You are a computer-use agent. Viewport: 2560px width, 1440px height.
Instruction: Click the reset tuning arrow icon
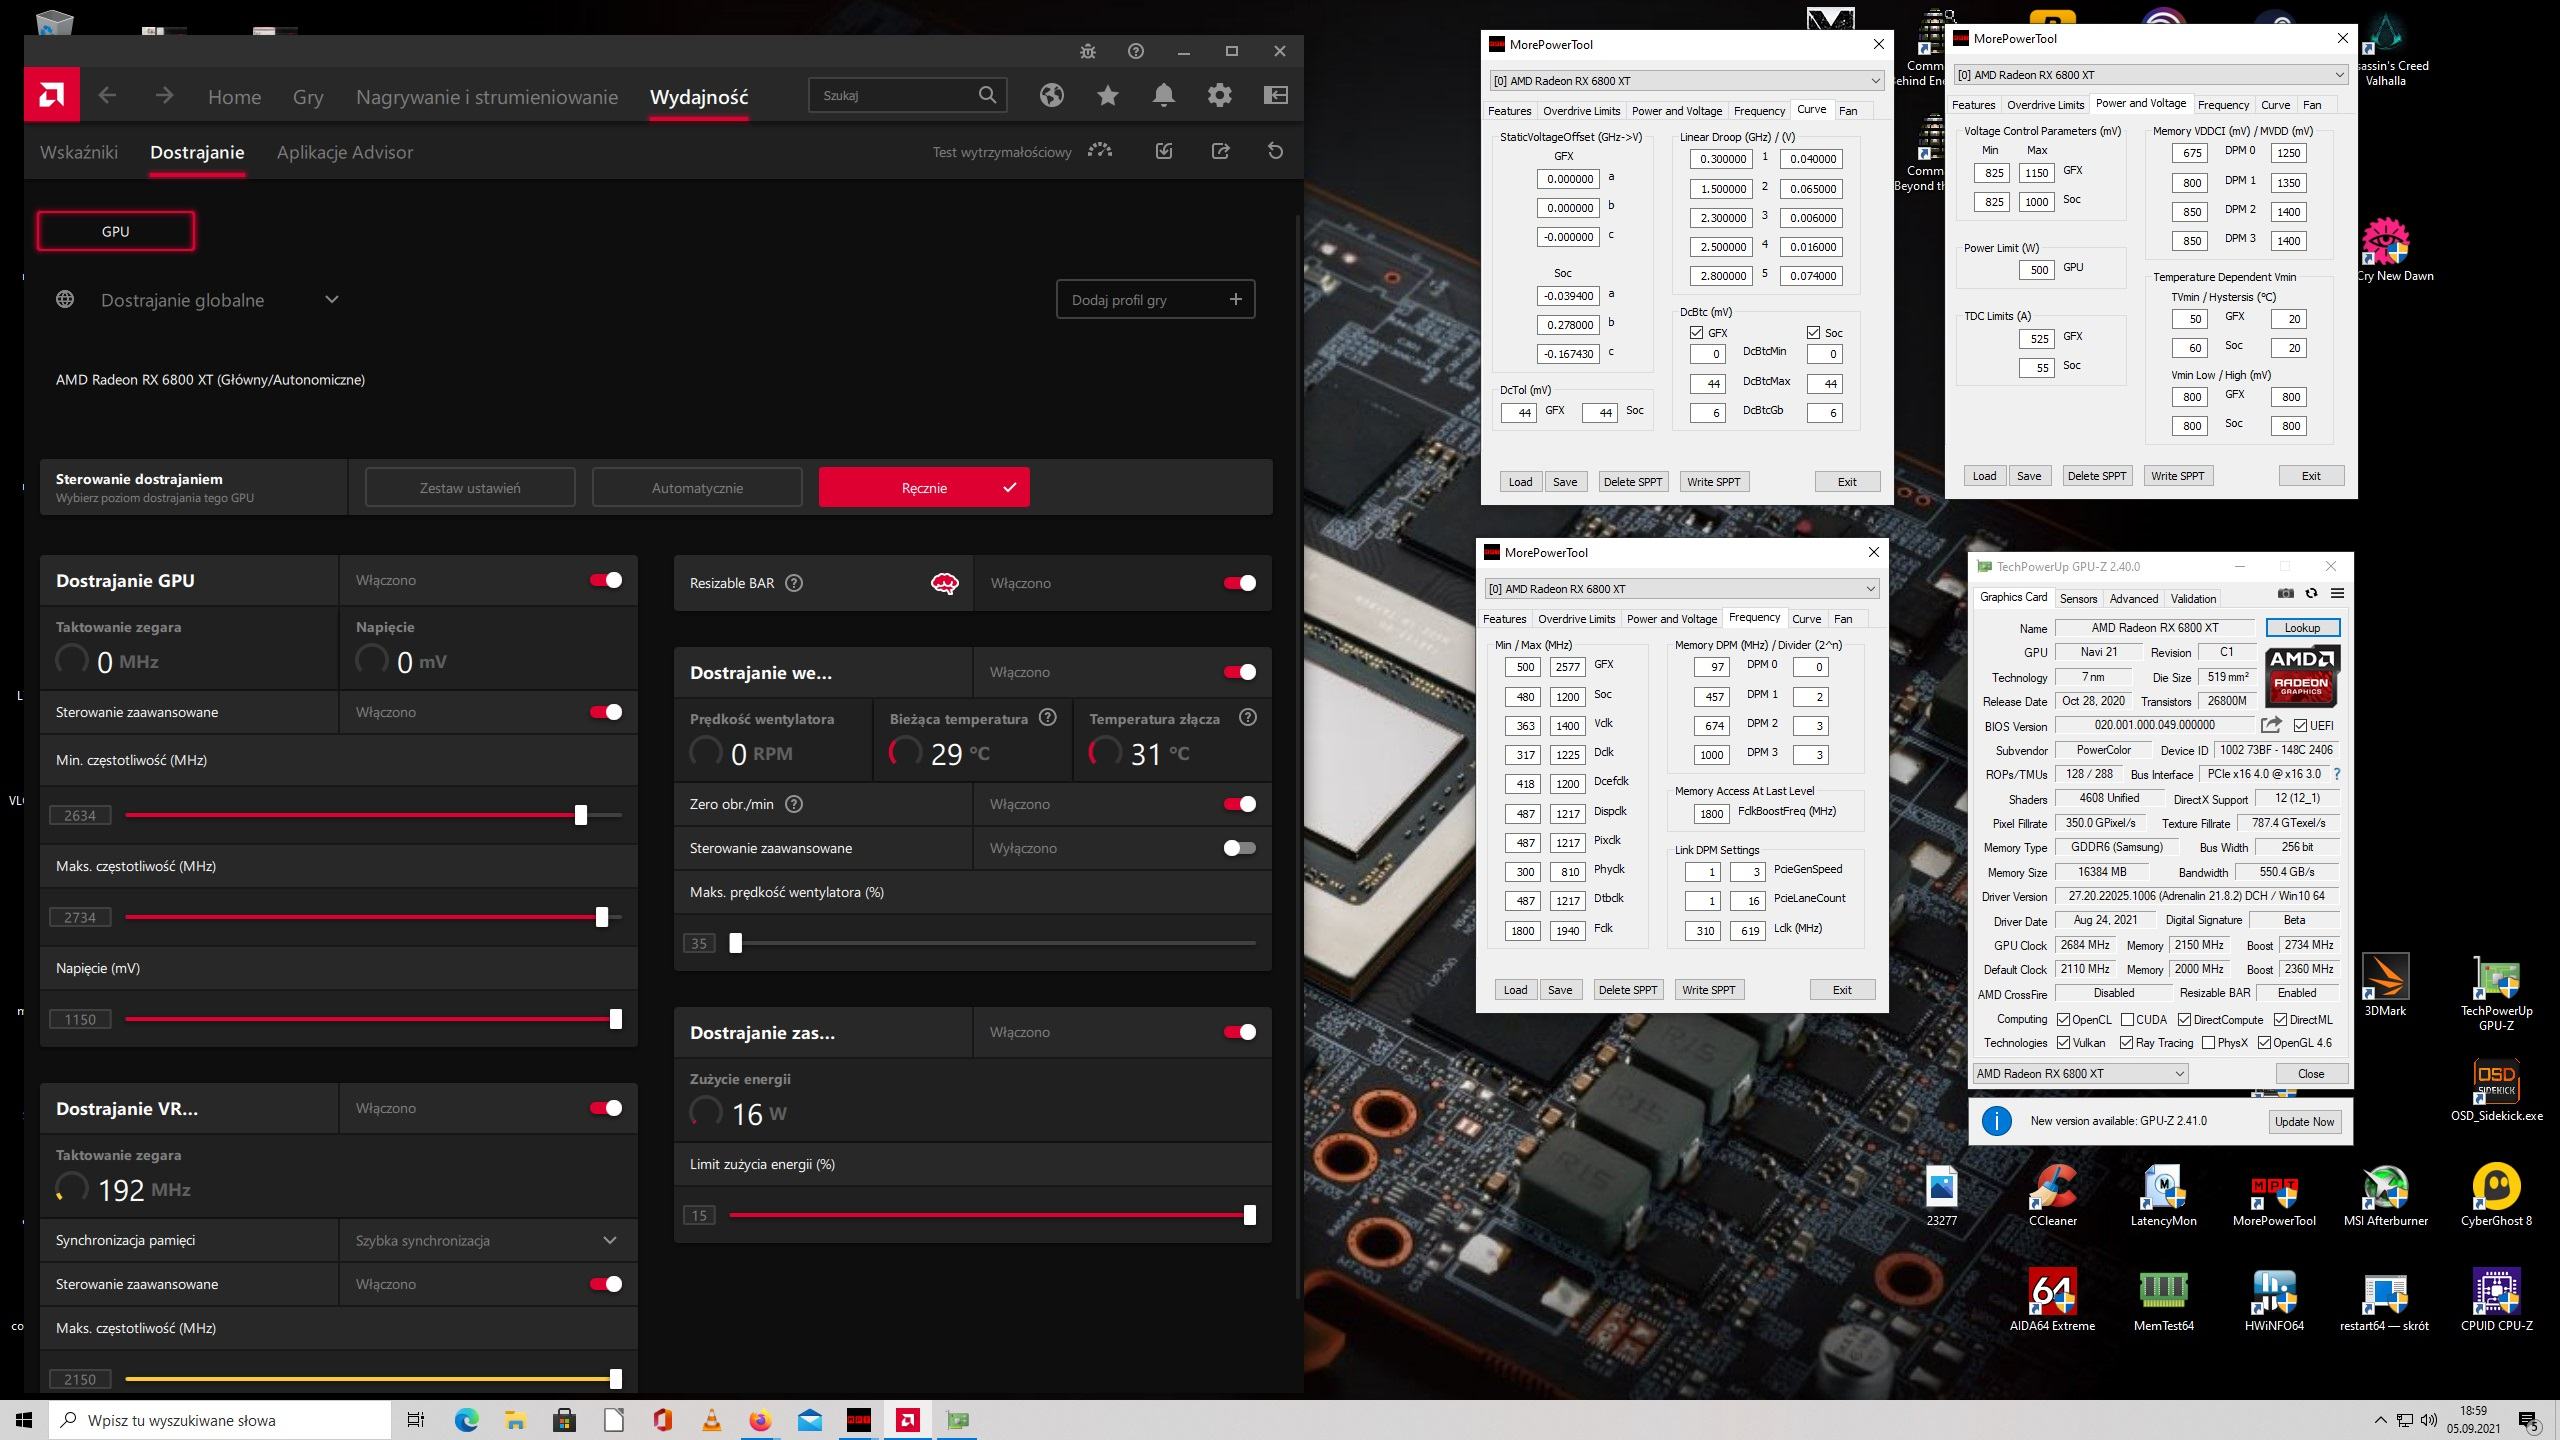(1275, 151)
